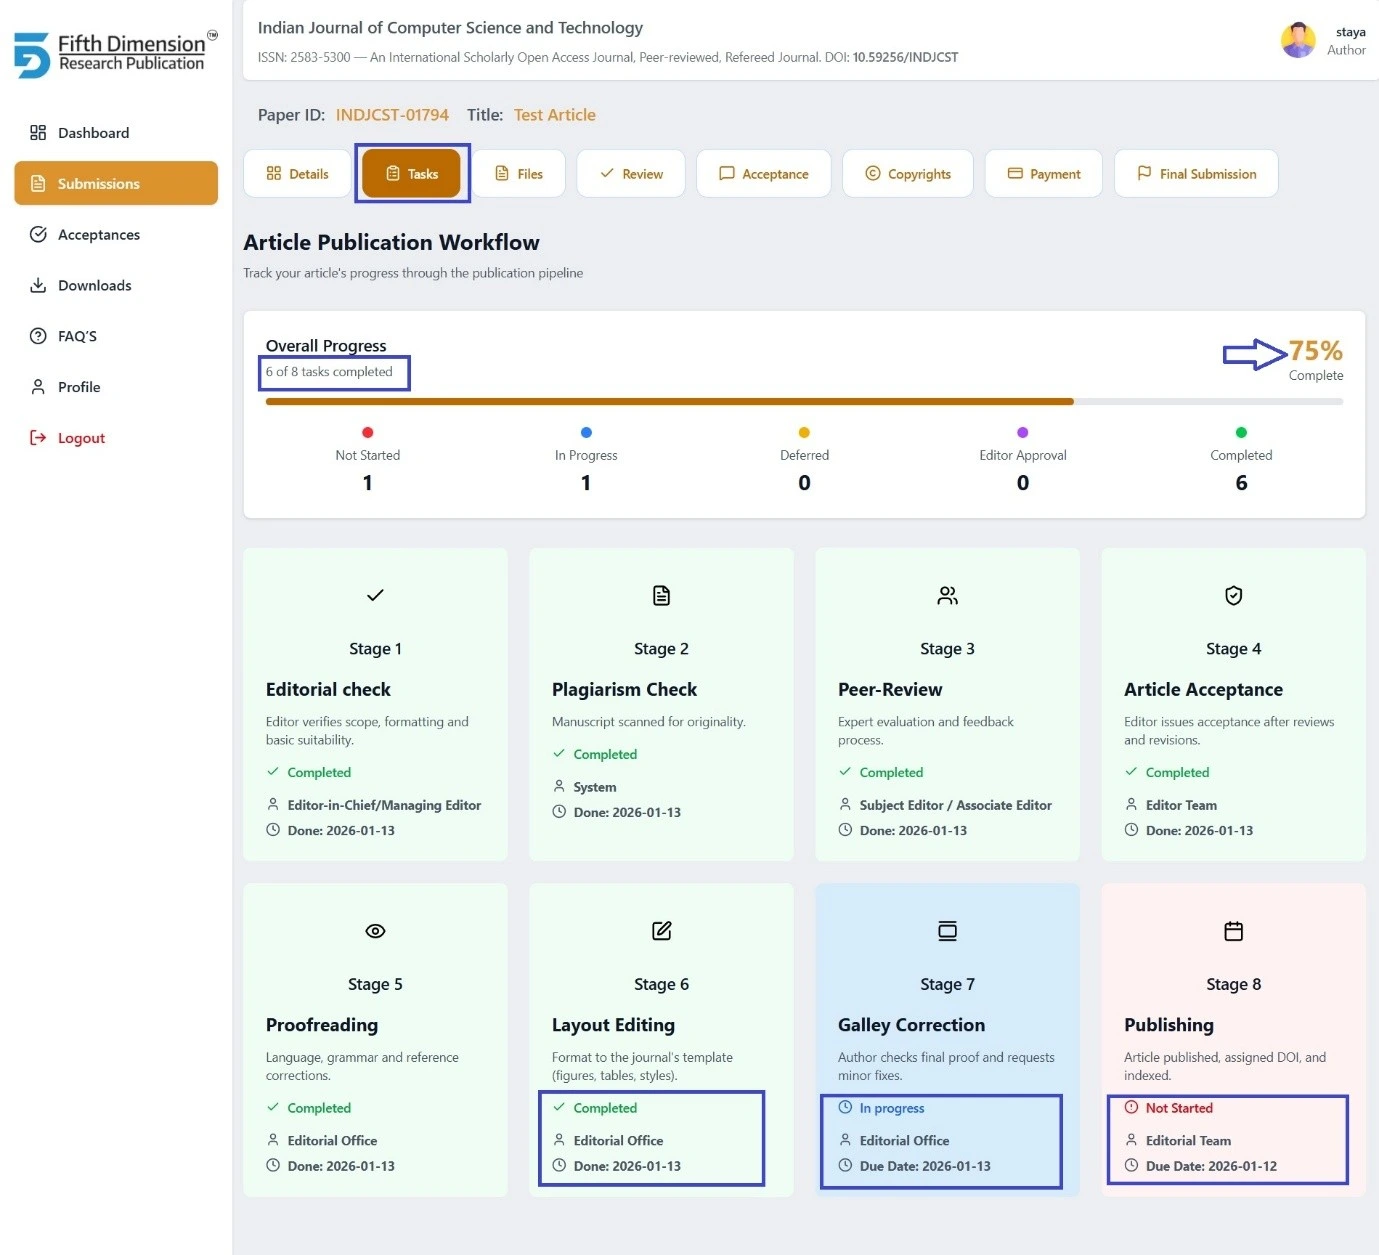This screenshot has width=1379, height=1255.
Task: Click the alert icon beside Not Started
Action: point(1131,1107)
